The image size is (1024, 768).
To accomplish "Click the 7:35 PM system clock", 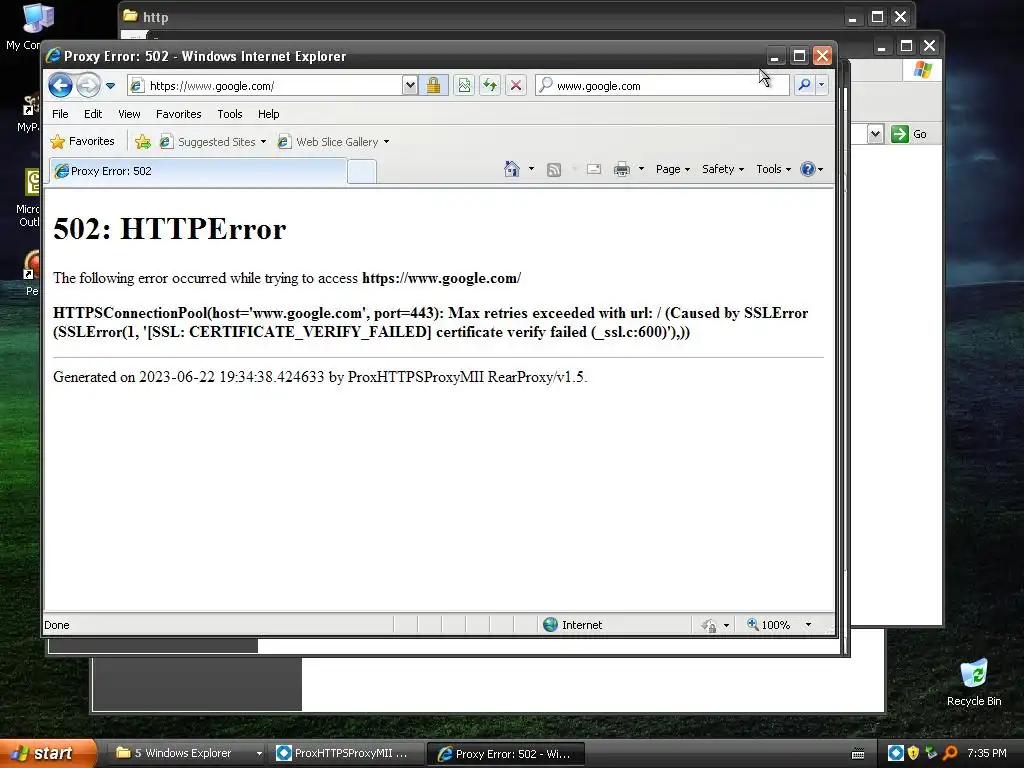I will click(987, 753).
